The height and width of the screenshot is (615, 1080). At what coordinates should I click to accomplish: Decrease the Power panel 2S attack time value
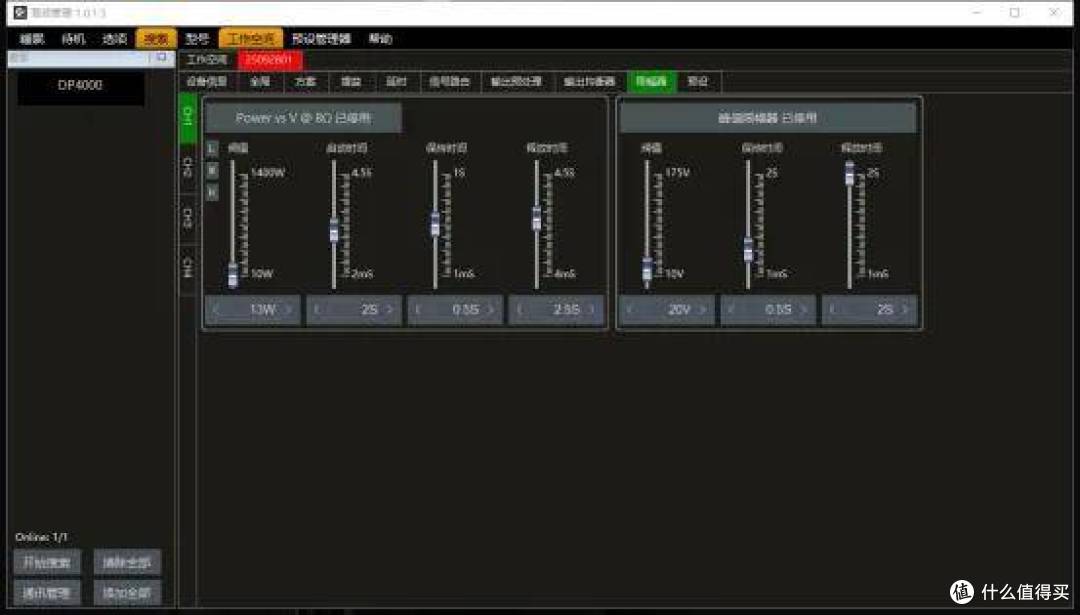coord(317,310)
